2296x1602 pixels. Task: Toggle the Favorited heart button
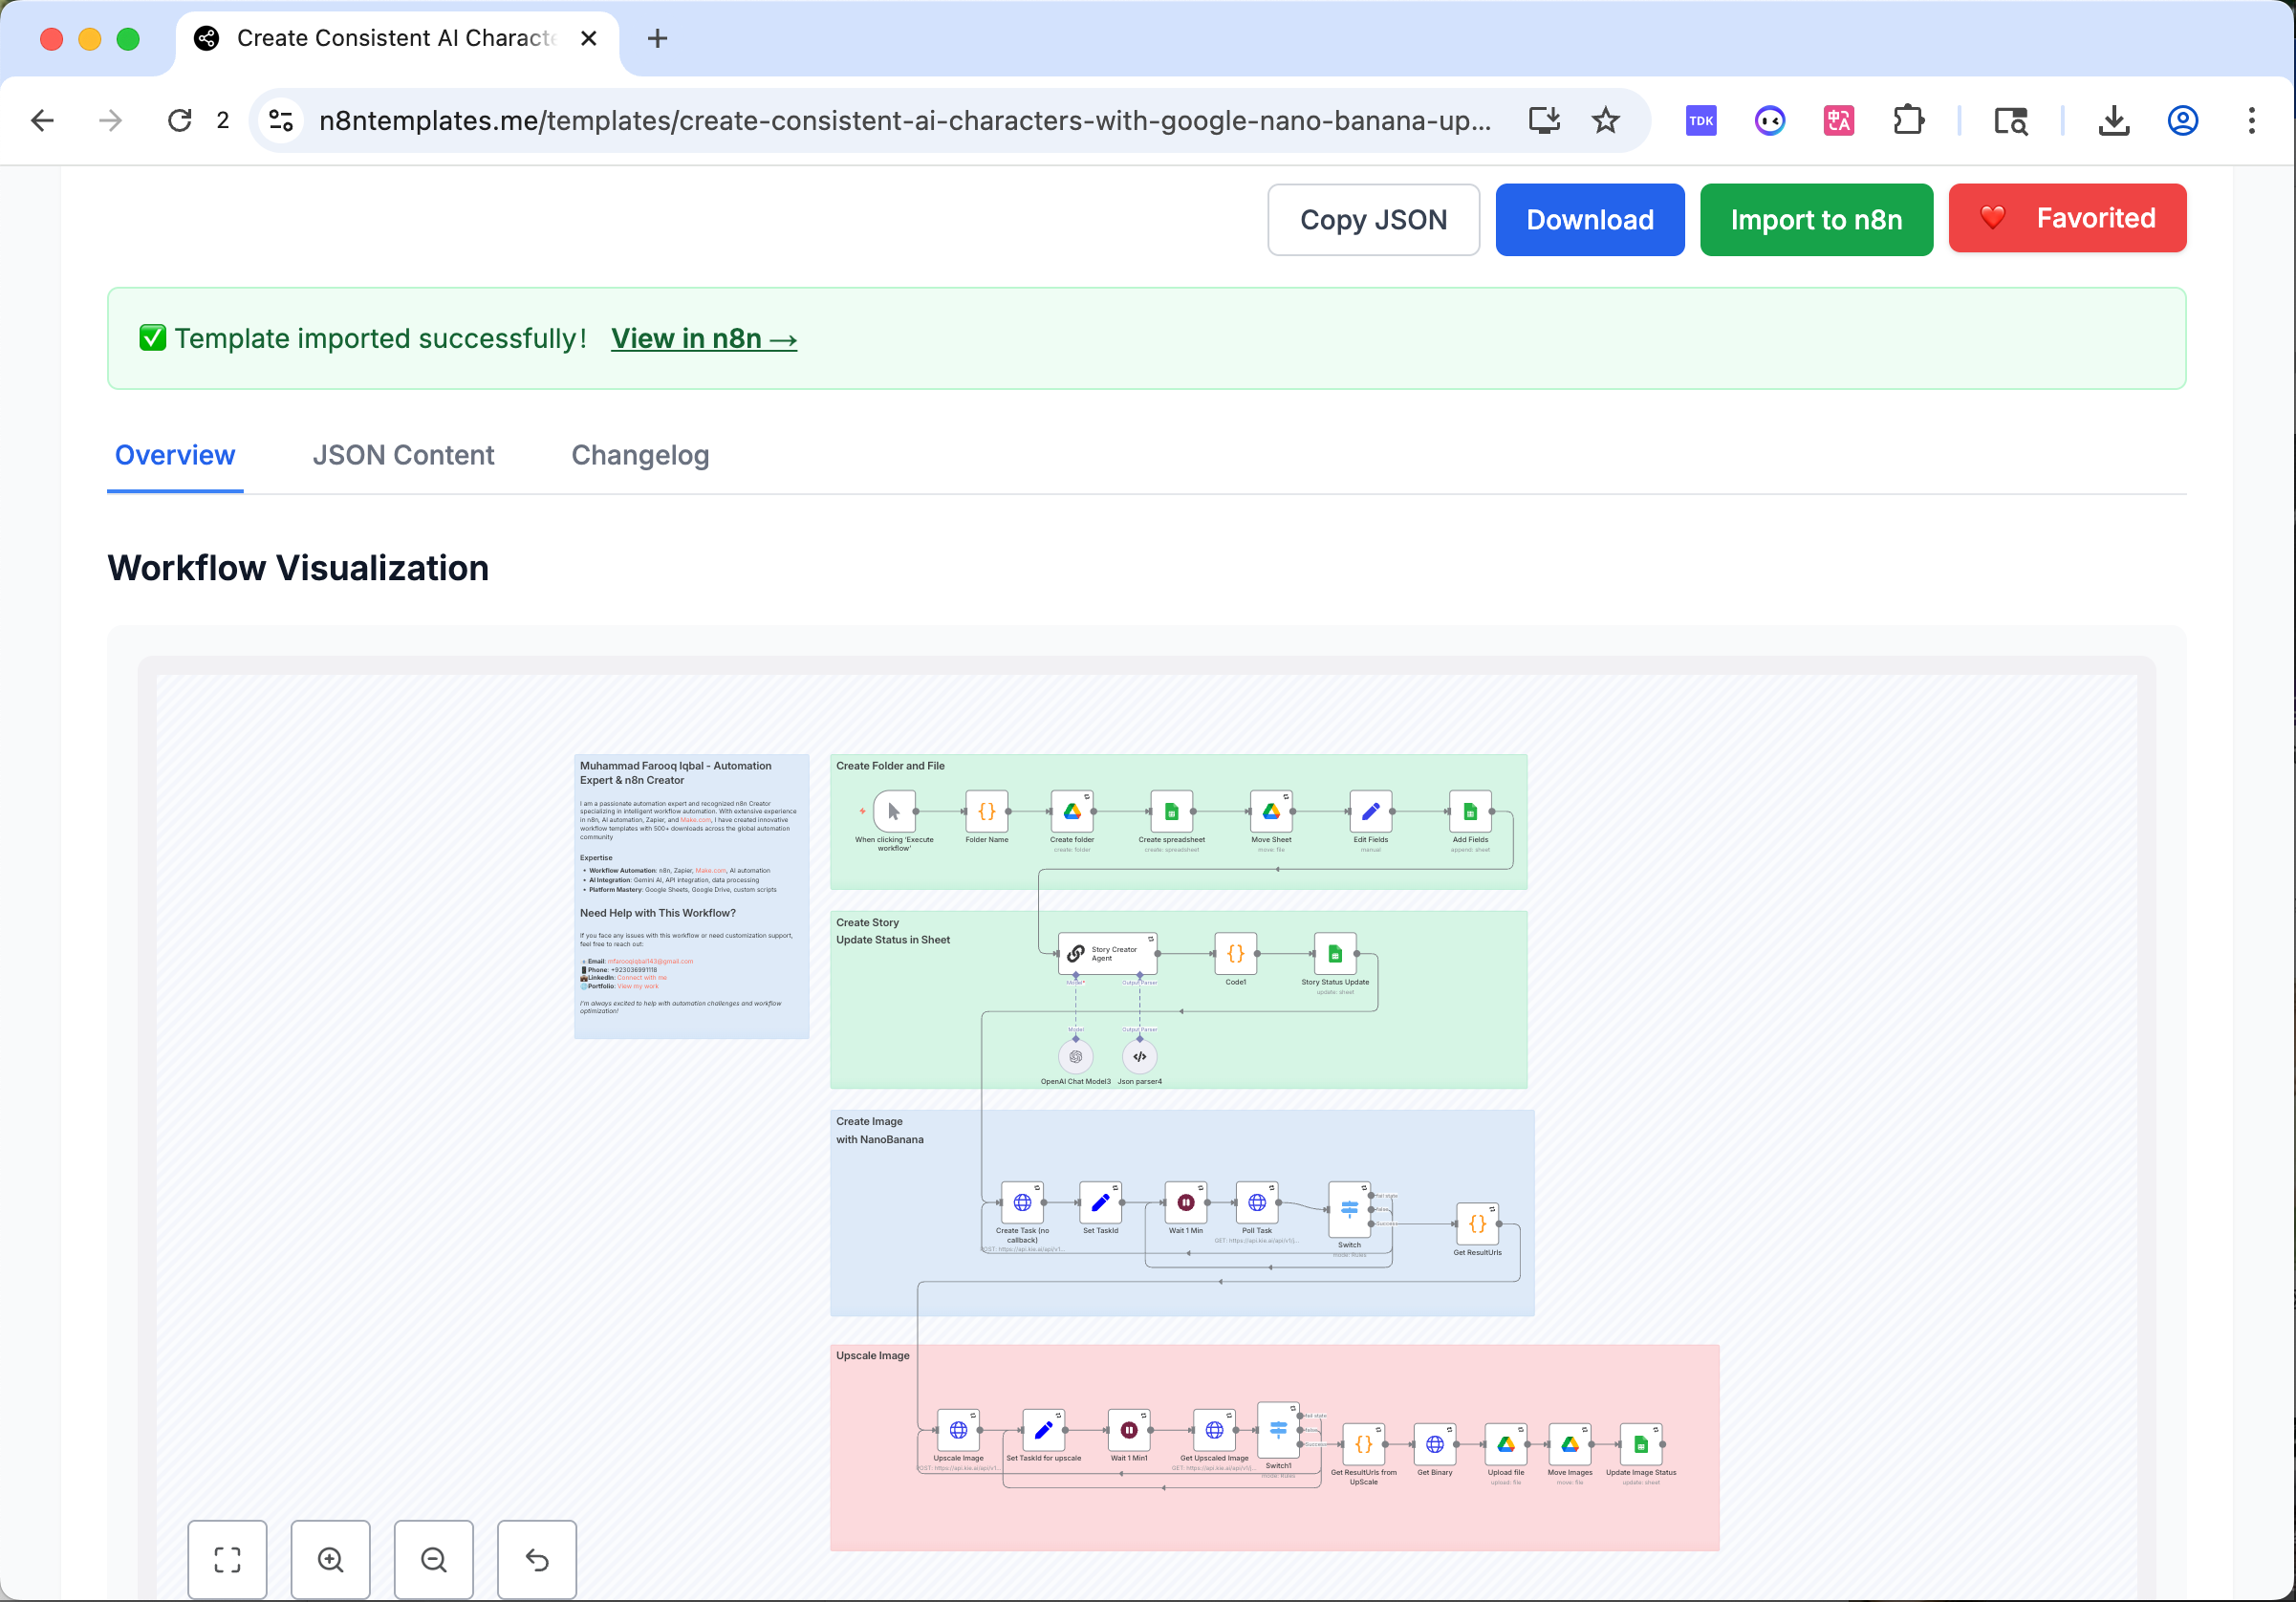click(2066, 218)
